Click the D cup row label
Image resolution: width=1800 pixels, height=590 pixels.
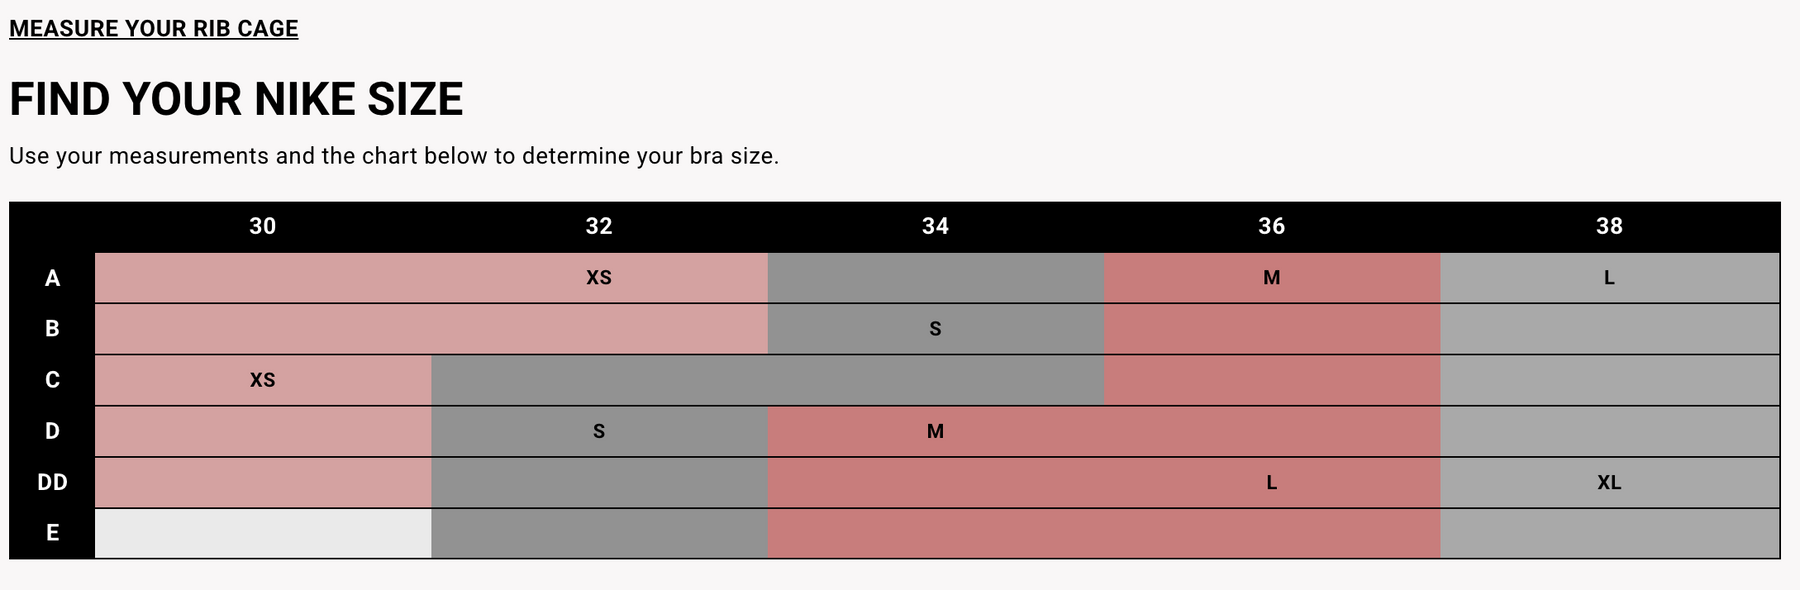click(x=52, y=431)
